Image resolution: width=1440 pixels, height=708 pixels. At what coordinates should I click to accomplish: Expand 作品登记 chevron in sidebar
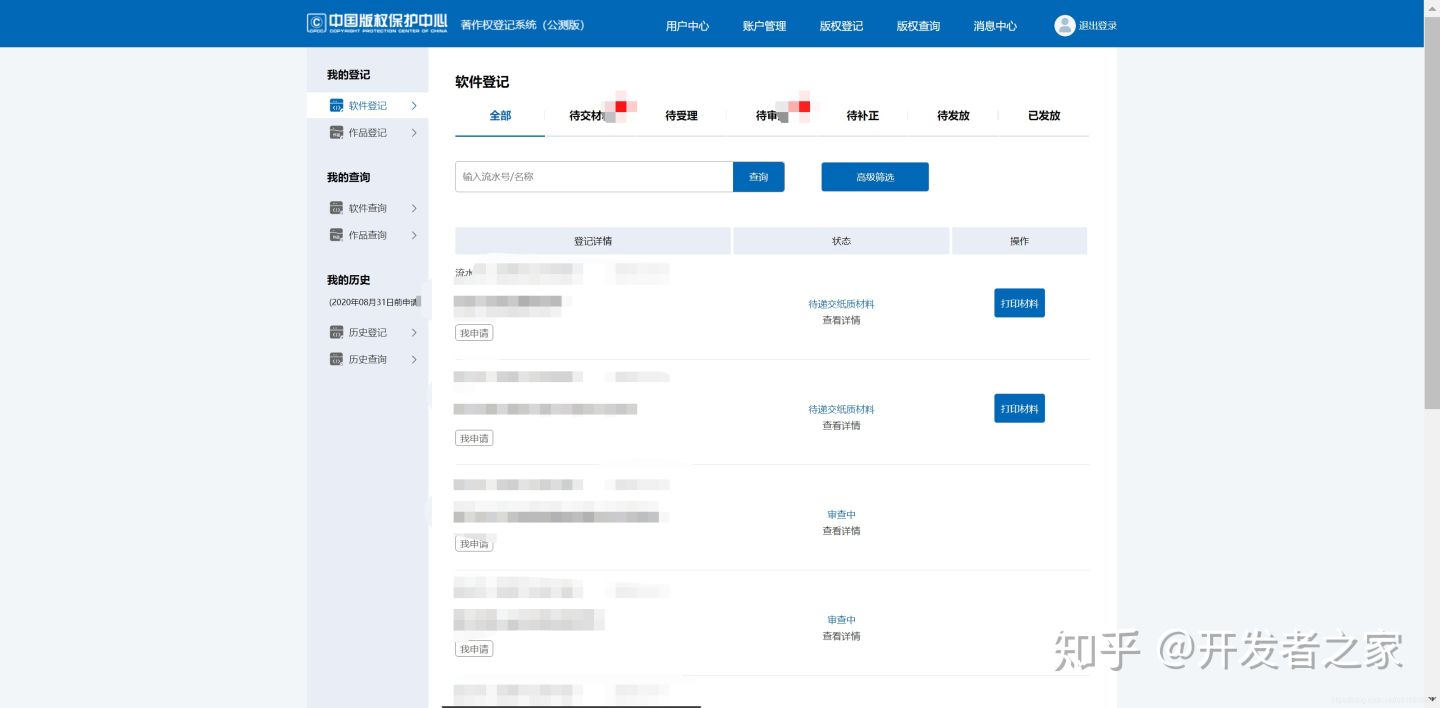[414, 132]
